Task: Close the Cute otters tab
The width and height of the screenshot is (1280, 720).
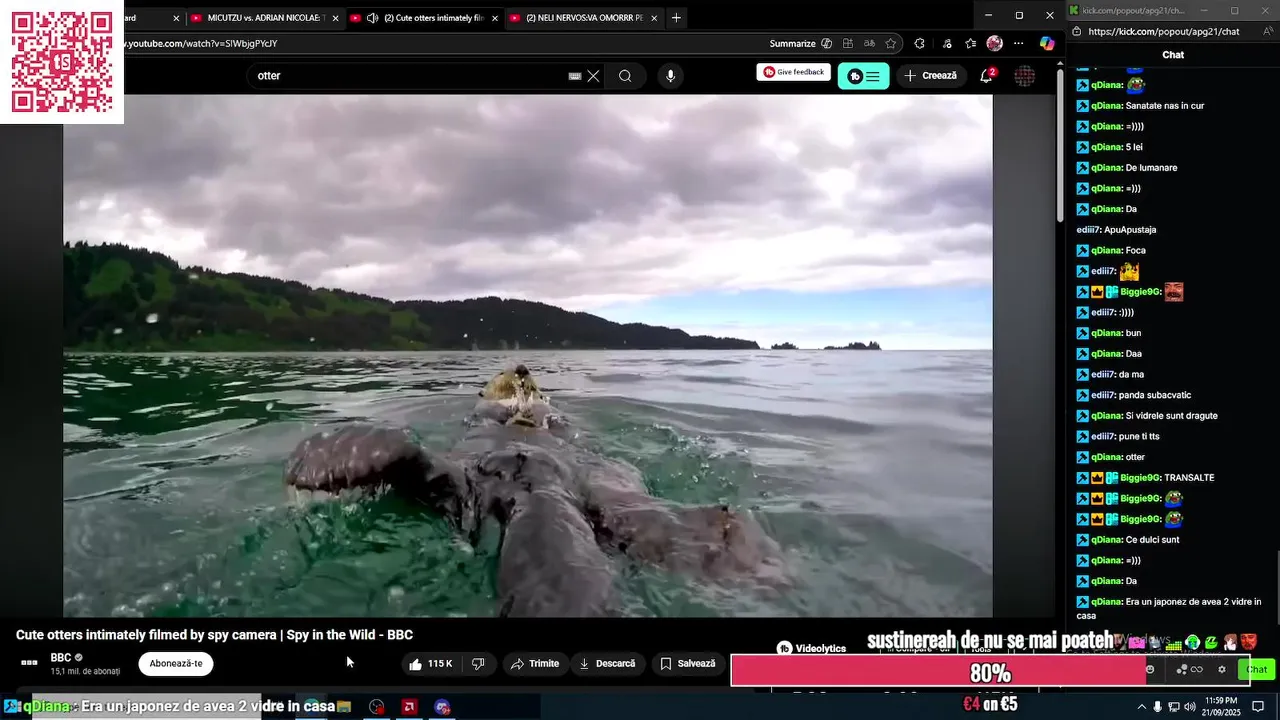Action: point(494,18)
